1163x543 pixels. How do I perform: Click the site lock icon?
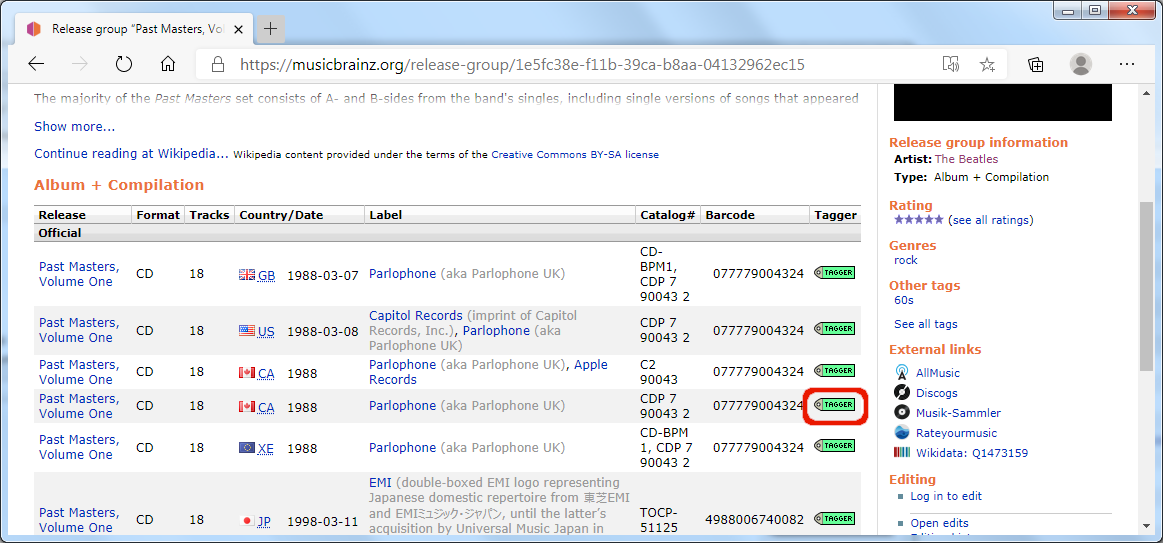218,65
